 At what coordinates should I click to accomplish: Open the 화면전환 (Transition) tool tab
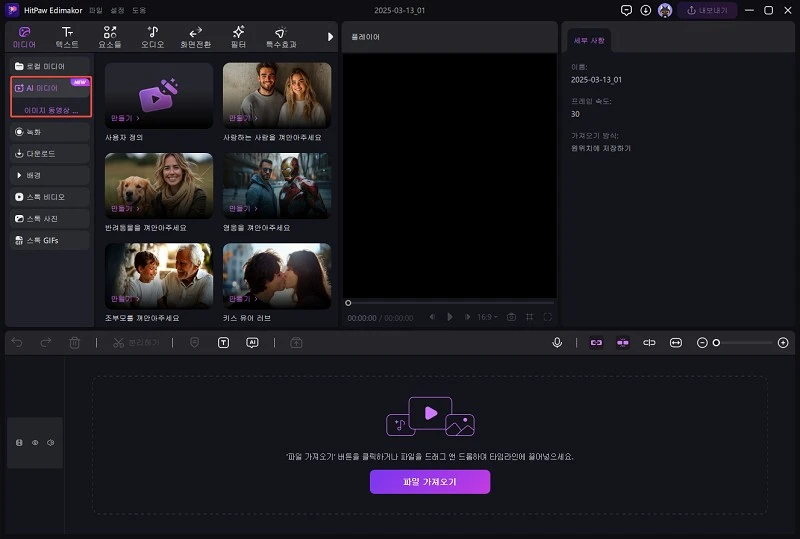196,37
